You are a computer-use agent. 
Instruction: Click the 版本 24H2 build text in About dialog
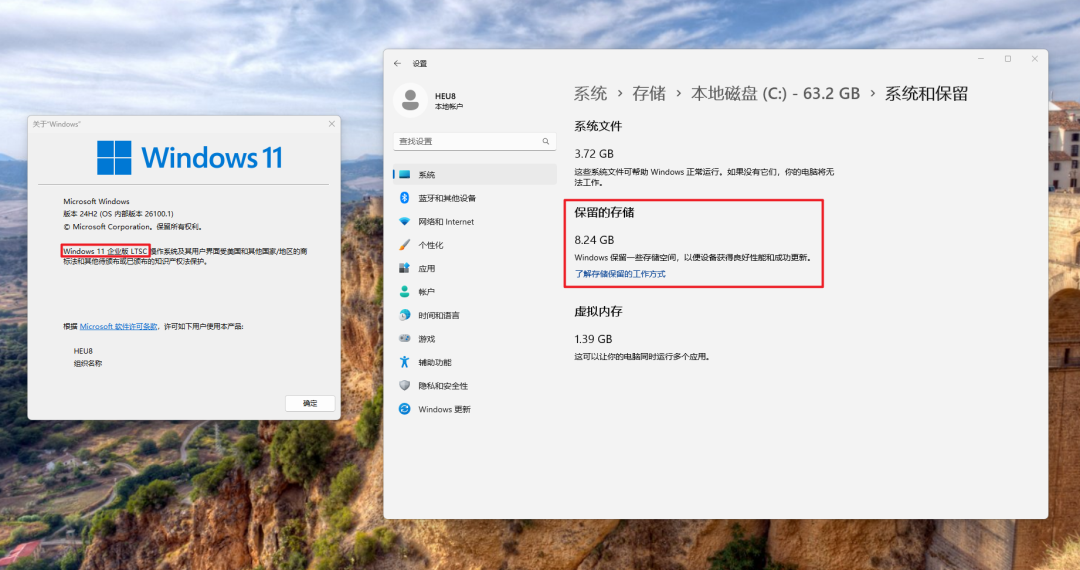point(118,214)
